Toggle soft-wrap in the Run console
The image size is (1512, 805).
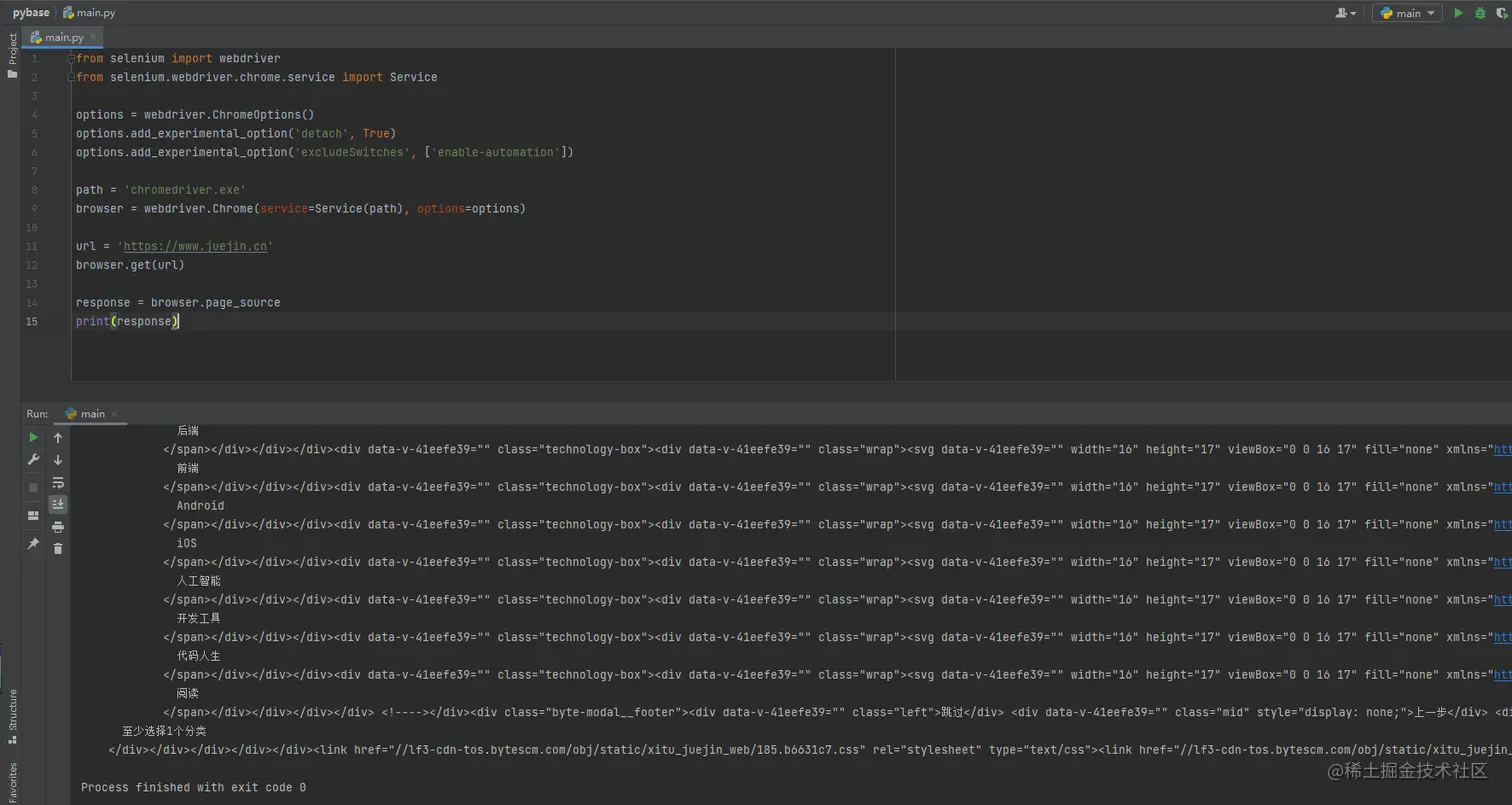click(58, 483)
